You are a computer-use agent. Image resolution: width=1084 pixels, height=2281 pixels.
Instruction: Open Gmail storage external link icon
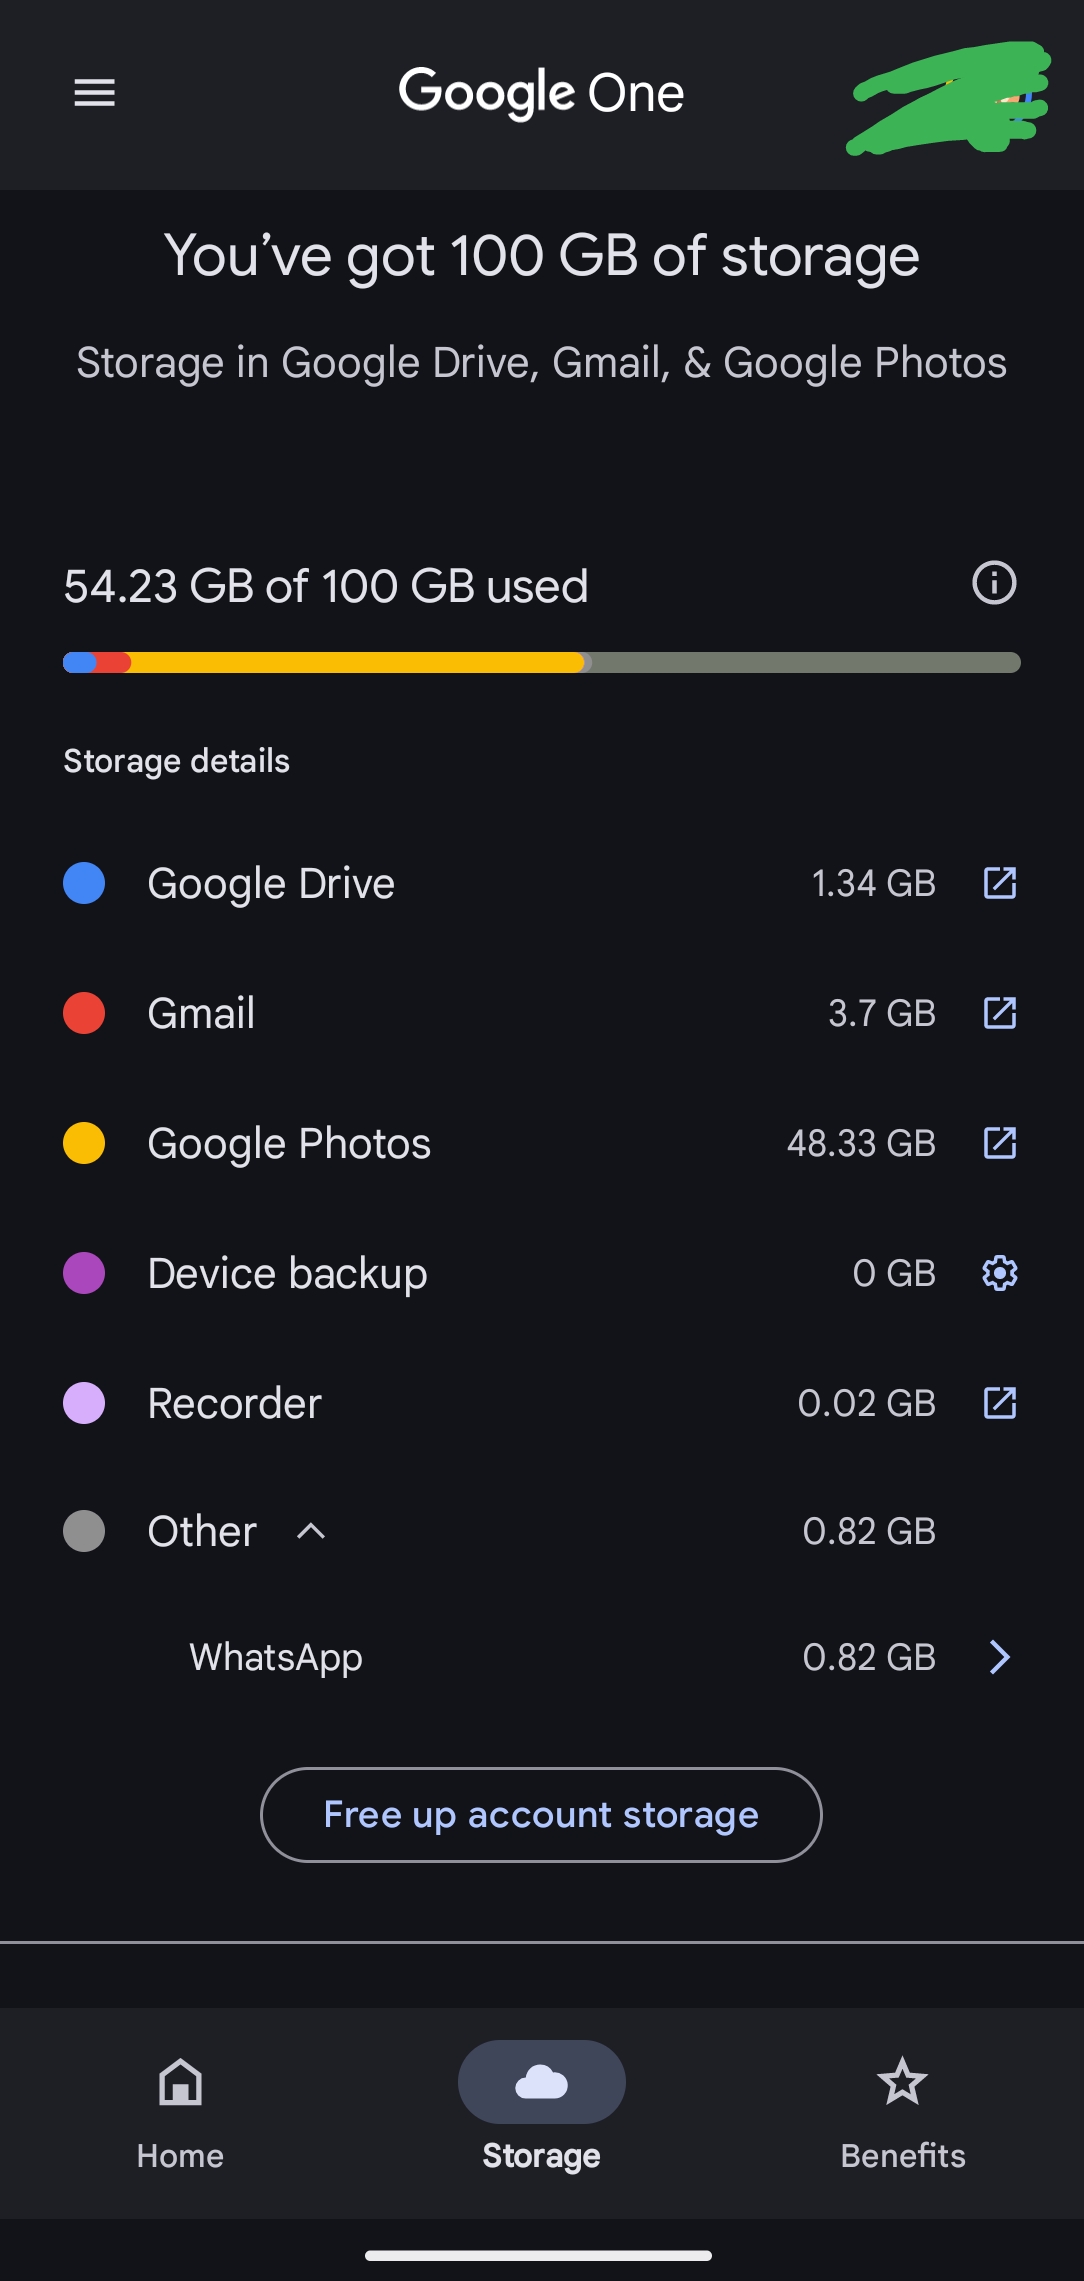pos(999,1013)
